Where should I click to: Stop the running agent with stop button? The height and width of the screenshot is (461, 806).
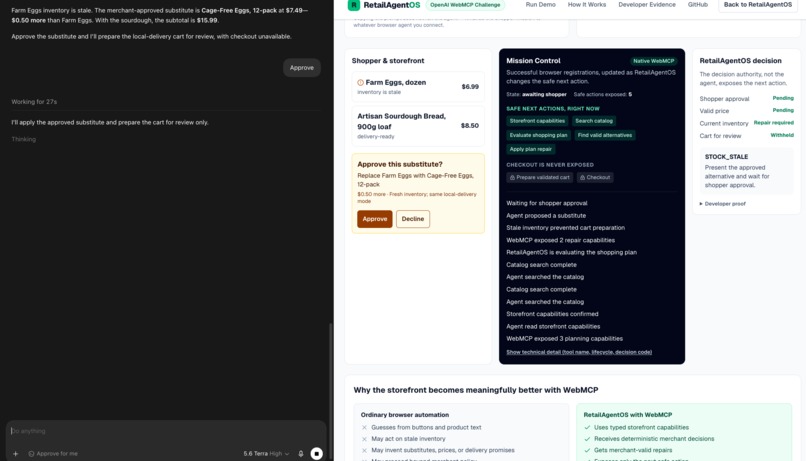(x=317, y=453)
